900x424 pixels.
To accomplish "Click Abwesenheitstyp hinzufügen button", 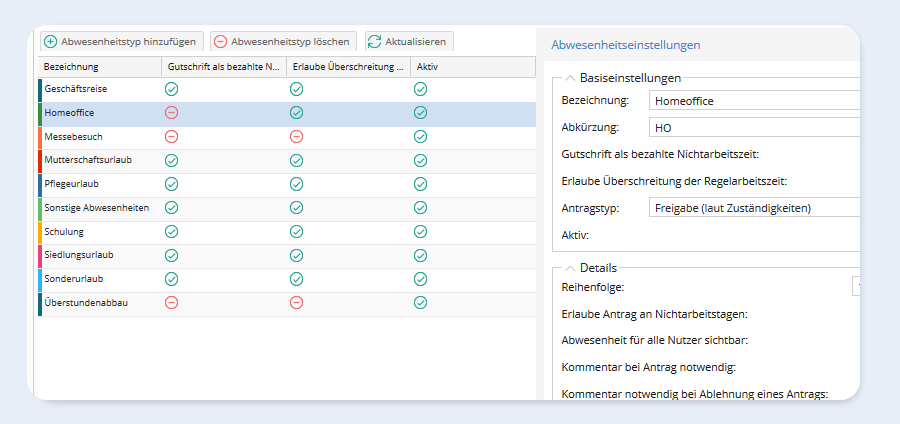I will pyautogui.click(x=121, y=42).
